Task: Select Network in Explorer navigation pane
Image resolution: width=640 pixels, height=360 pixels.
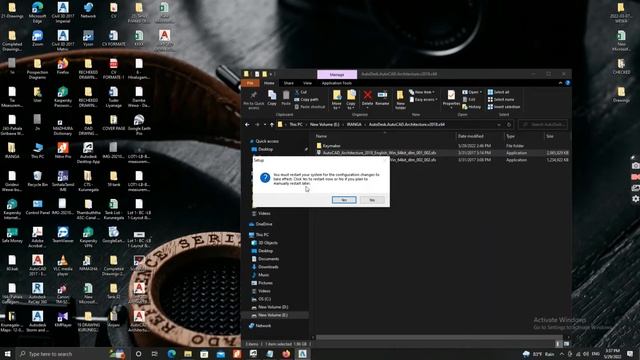Action: pos(263,326)
